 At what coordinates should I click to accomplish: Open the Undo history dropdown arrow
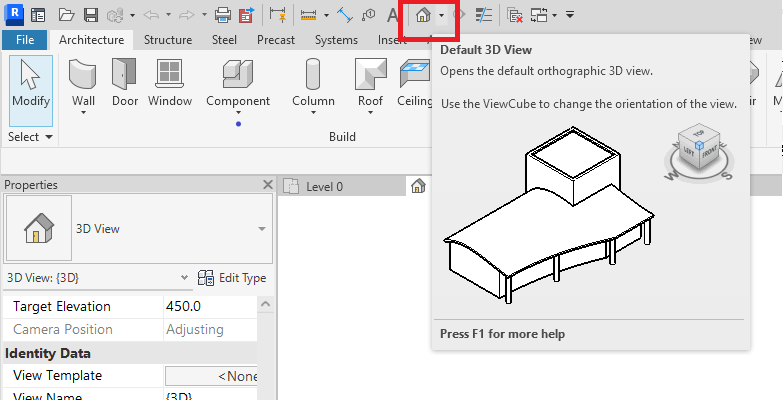click(168, 15)
